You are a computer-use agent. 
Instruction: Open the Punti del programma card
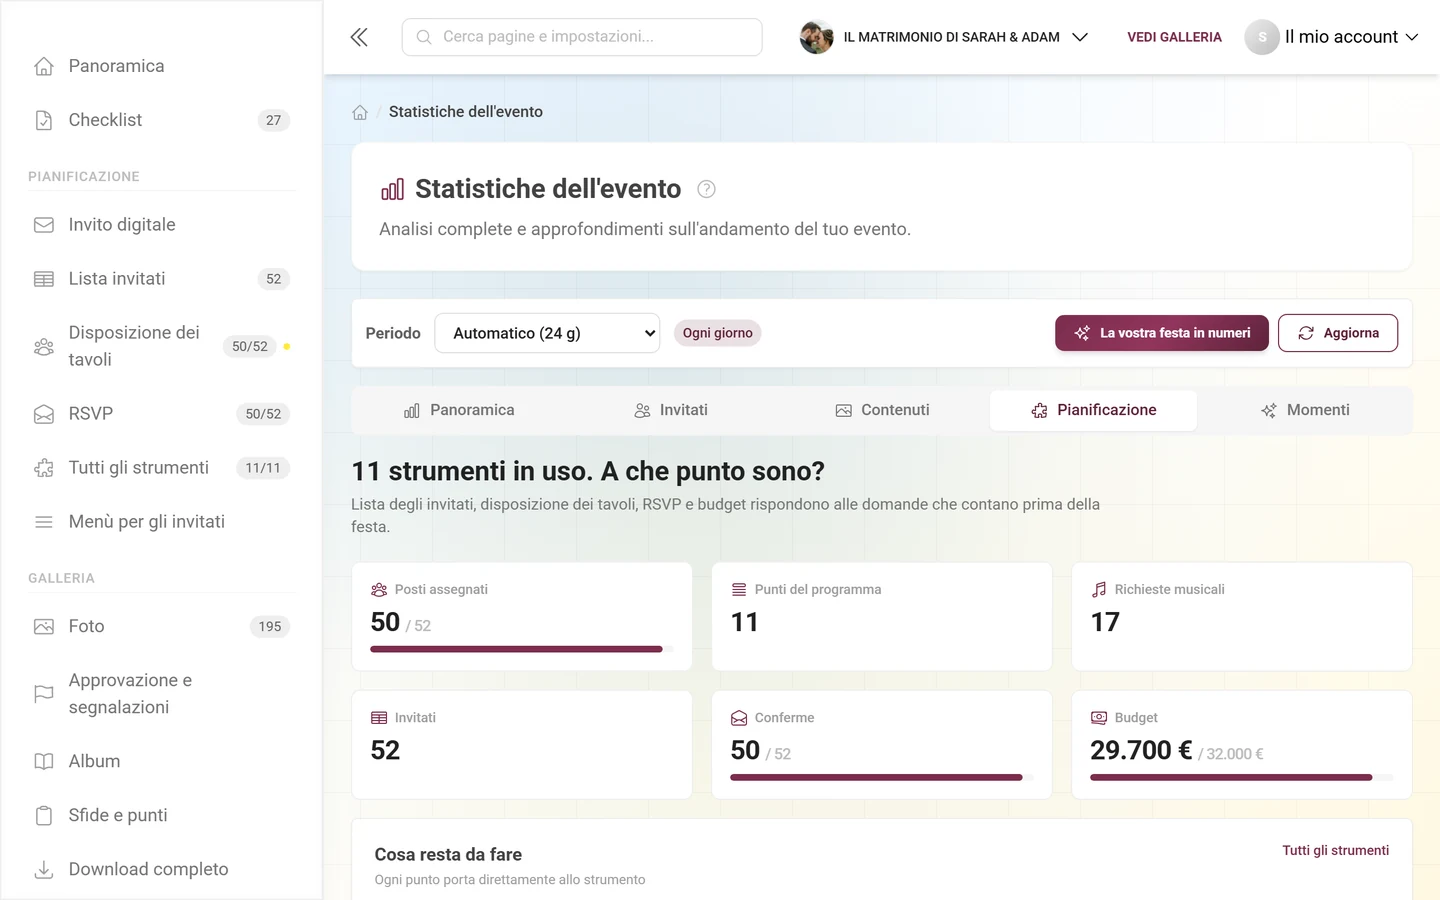882,616
